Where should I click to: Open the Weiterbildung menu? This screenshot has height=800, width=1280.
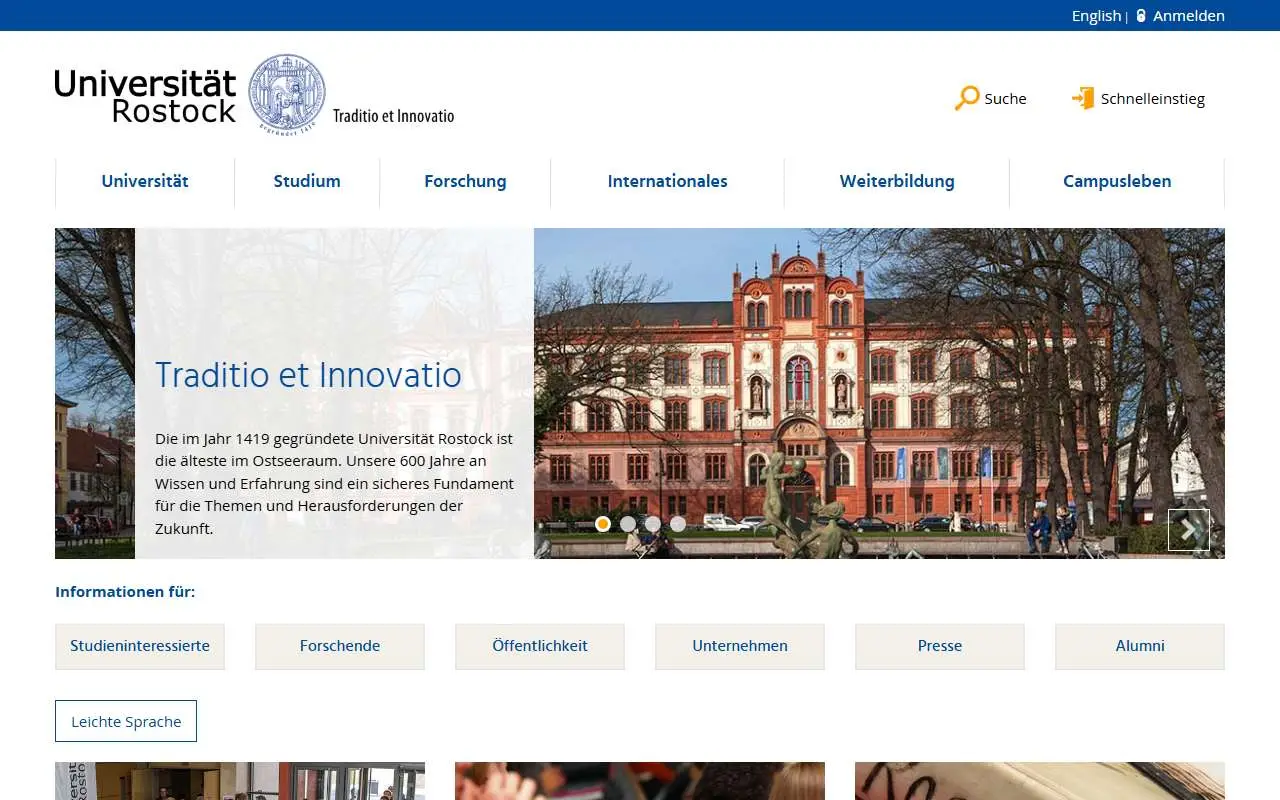(x=897, y=181)
